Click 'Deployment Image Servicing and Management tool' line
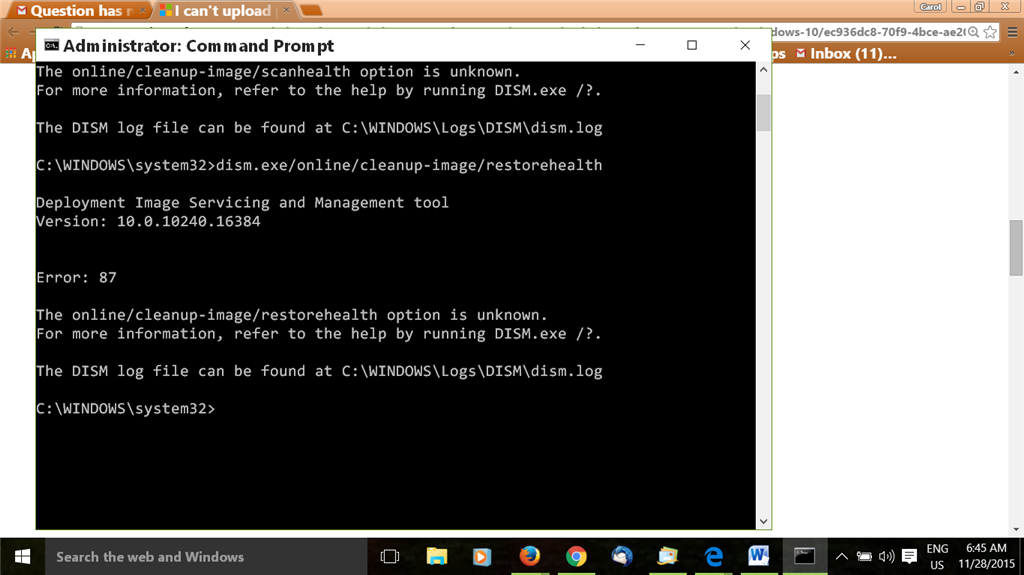Image resolution: width=1024 pixels, height=575 pixels. [242, 203]
